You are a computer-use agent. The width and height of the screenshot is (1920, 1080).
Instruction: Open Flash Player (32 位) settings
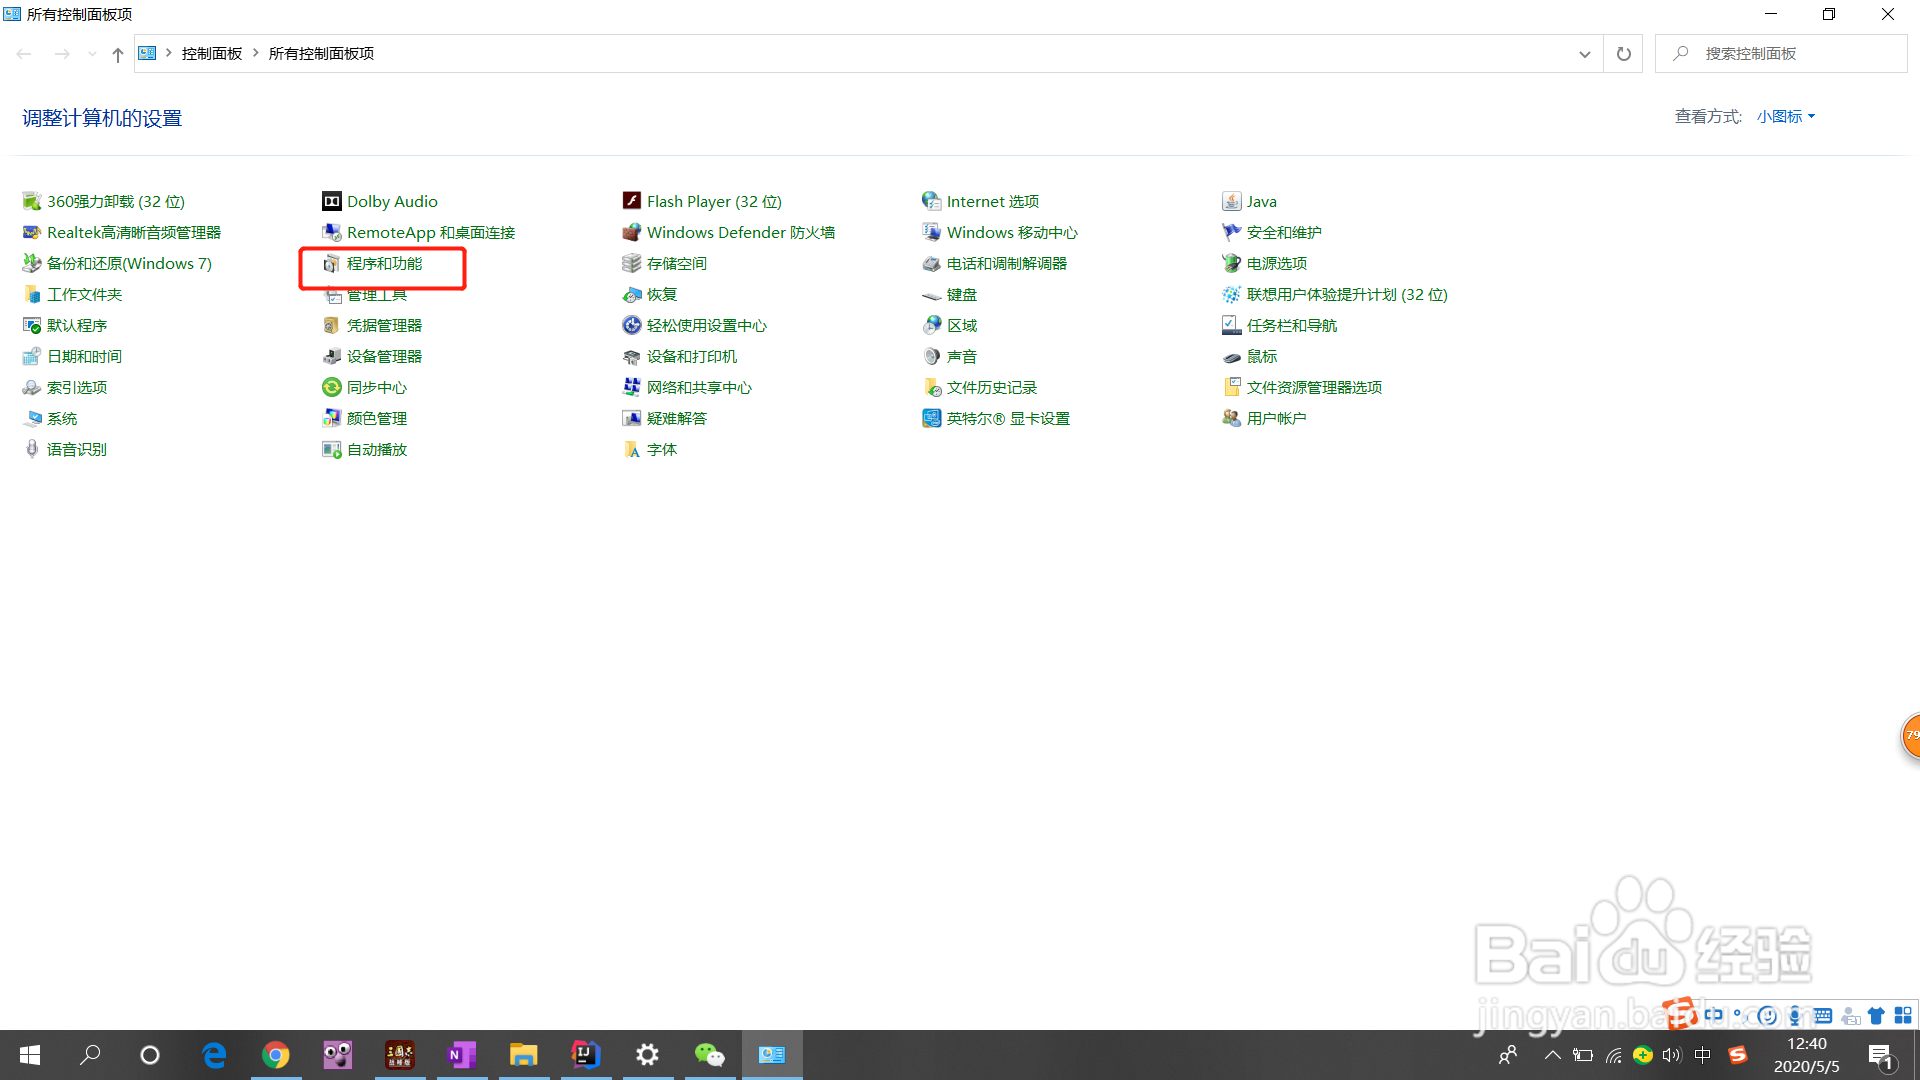tap(713, 202)
